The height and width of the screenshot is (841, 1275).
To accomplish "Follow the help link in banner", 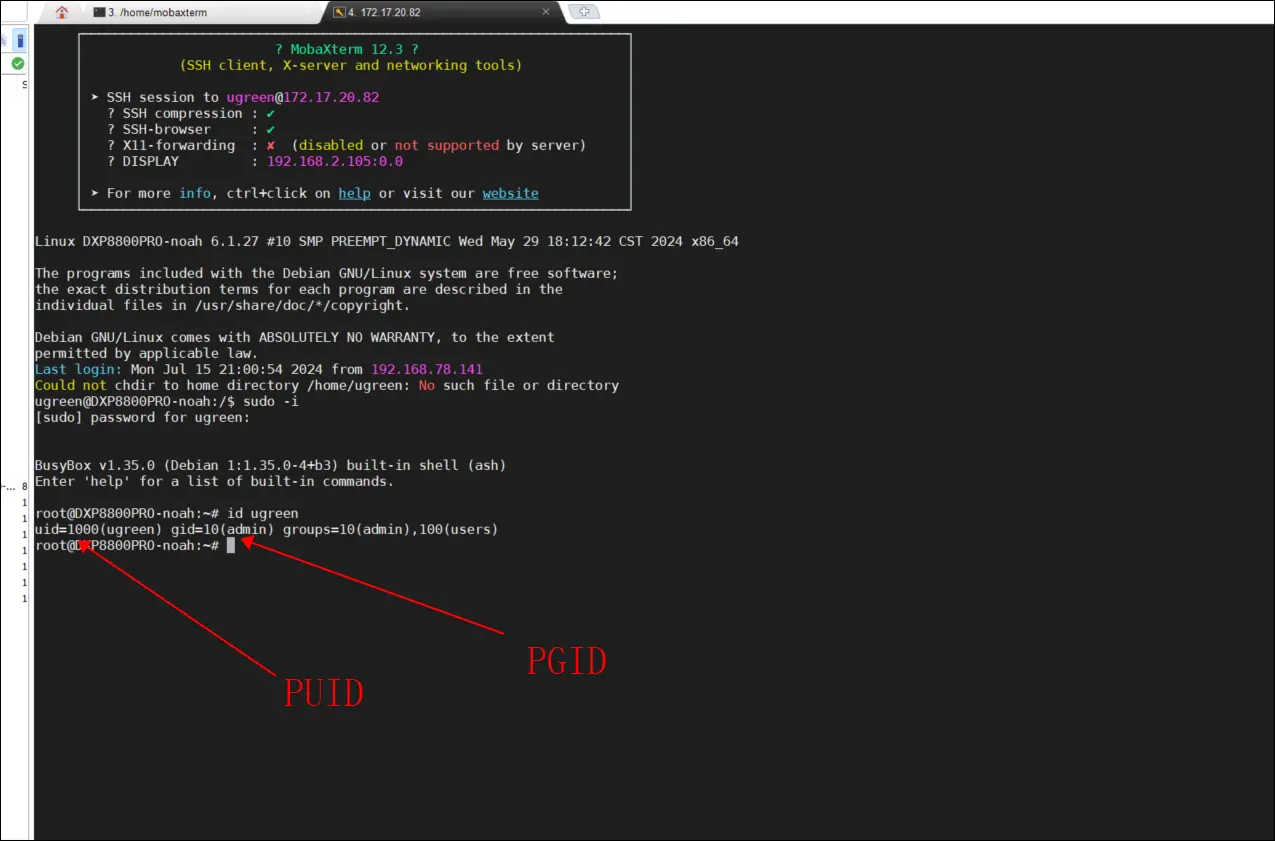I will (354, 193).
